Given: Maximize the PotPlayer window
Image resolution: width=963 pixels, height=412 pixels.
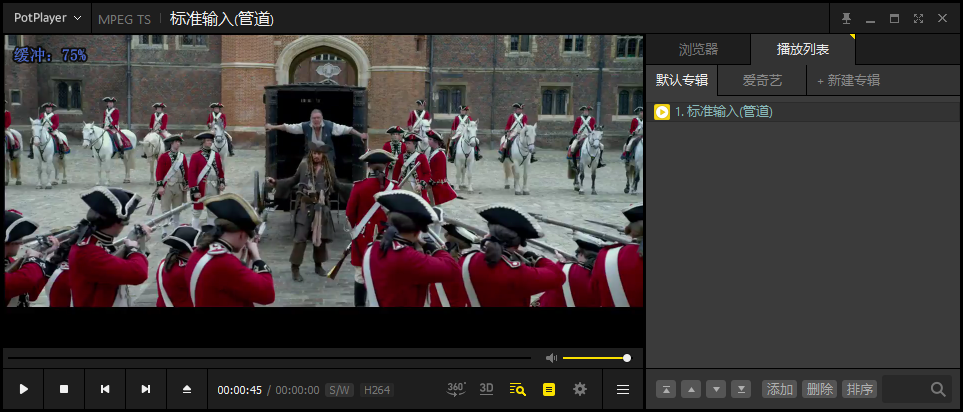Looking at the screenshot, I should (x=894, y=18).
